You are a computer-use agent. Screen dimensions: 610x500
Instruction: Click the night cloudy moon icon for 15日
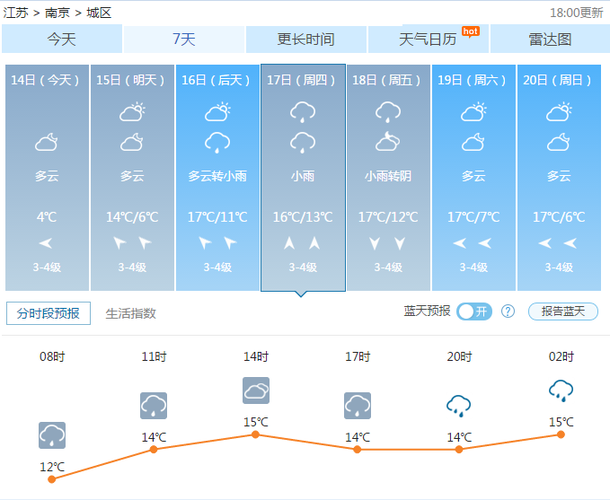131,142
